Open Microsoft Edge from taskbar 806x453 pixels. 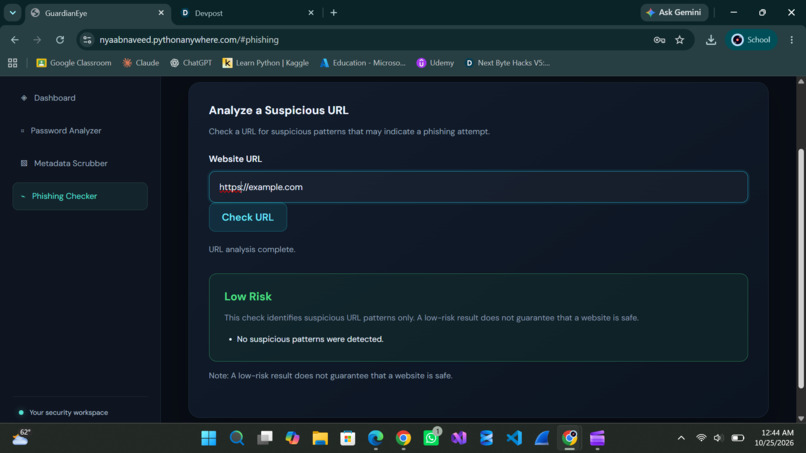pyautogui.click(x=376, y=438)
